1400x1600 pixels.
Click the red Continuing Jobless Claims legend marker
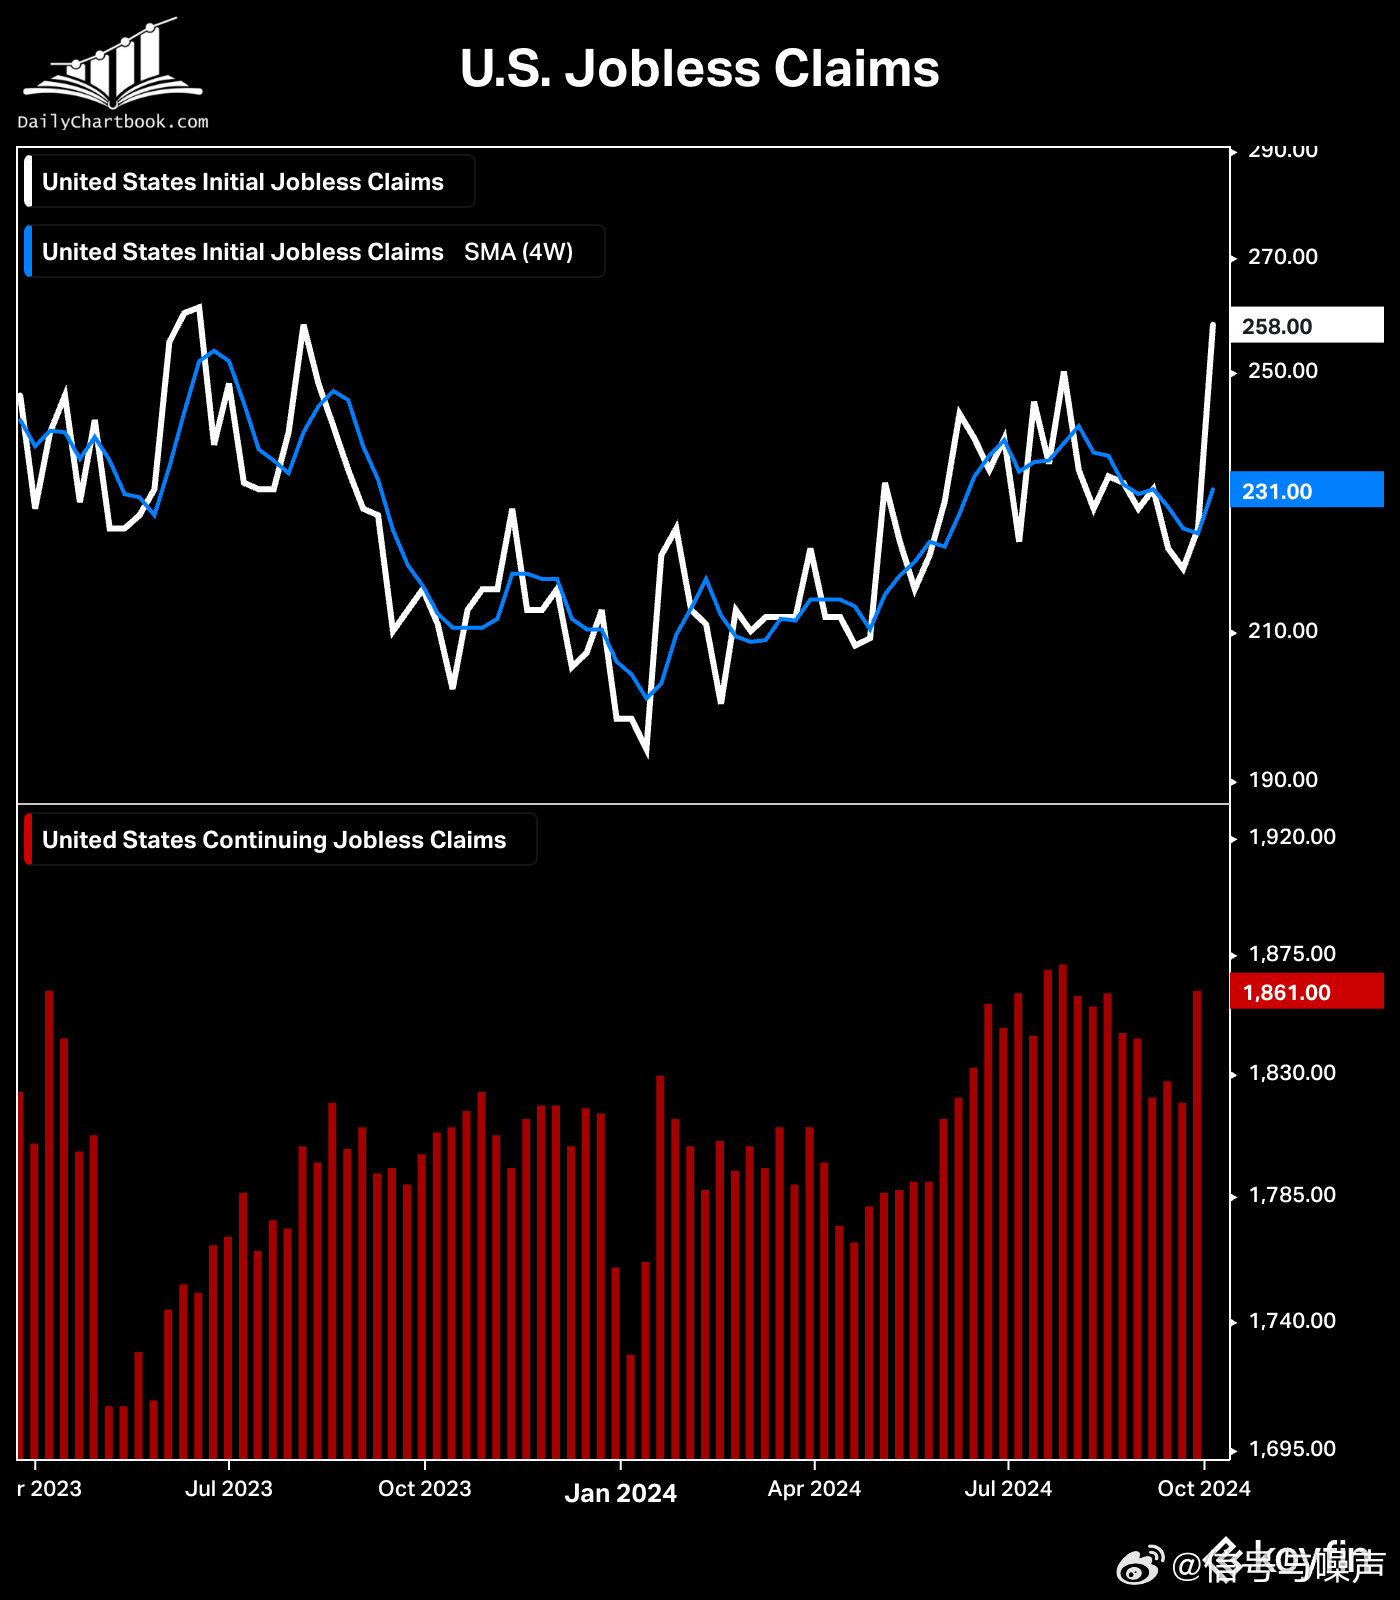tap(29, 839)
